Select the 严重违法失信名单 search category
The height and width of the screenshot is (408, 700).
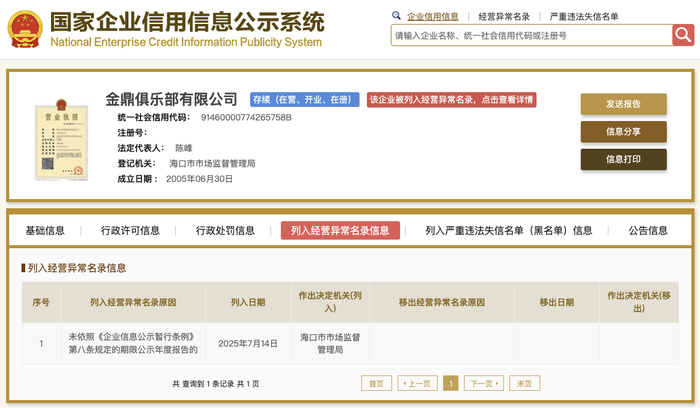tap(583, 17)
